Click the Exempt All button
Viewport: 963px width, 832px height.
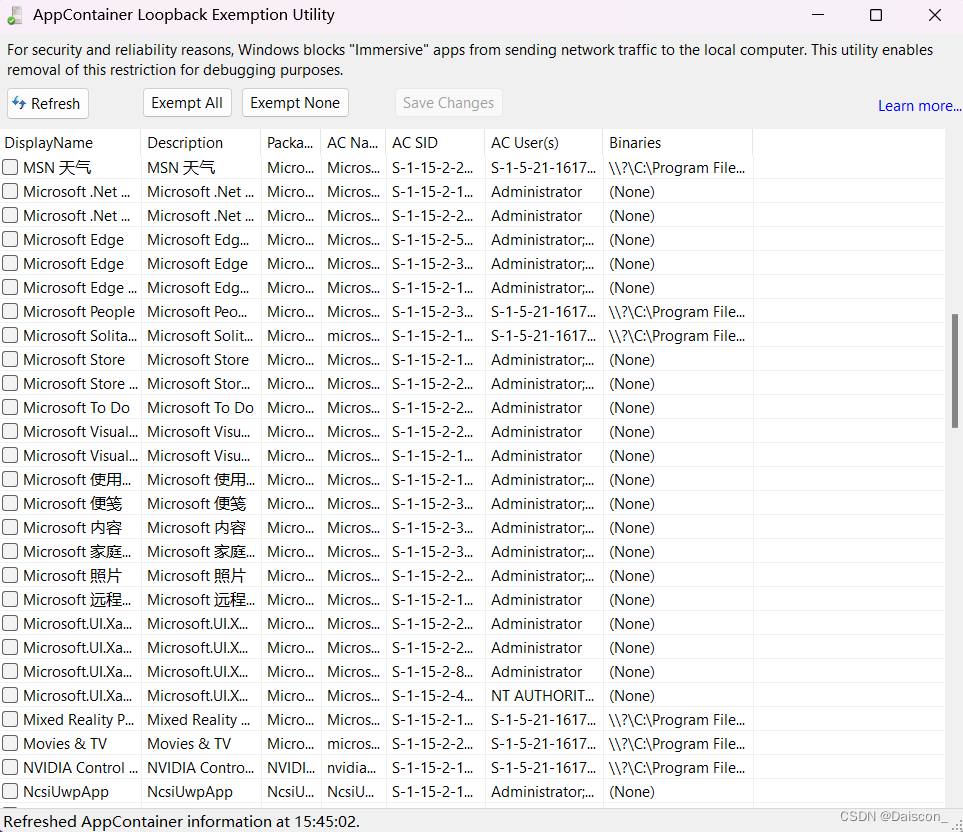click(x=187, y=103)
